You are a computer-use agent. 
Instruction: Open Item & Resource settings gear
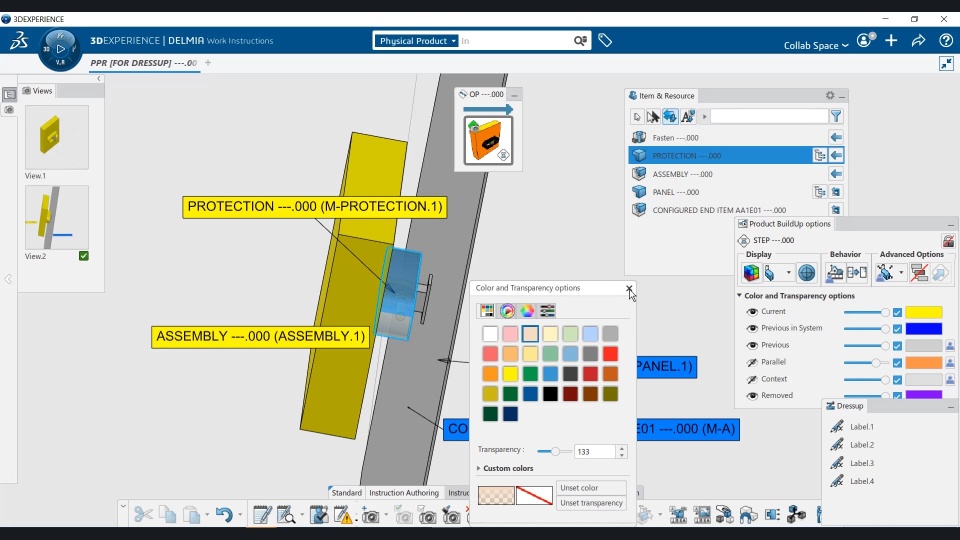pos(830,95)
